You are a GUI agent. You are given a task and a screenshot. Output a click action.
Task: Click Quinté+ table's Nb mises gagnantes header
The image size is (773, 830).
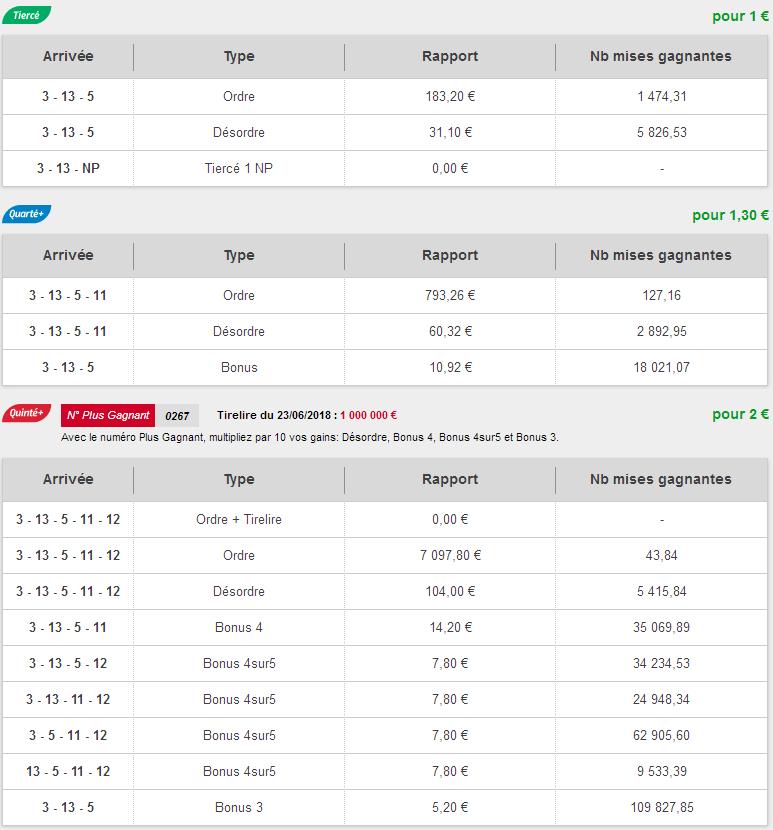pos(661,479)
